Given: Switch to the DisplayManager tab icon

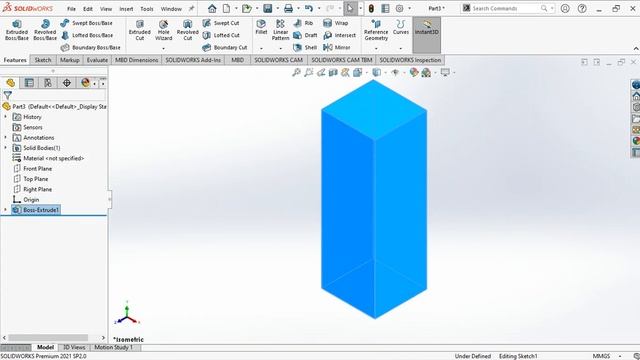Looking at the screenshot, I should tap(85, 83).
